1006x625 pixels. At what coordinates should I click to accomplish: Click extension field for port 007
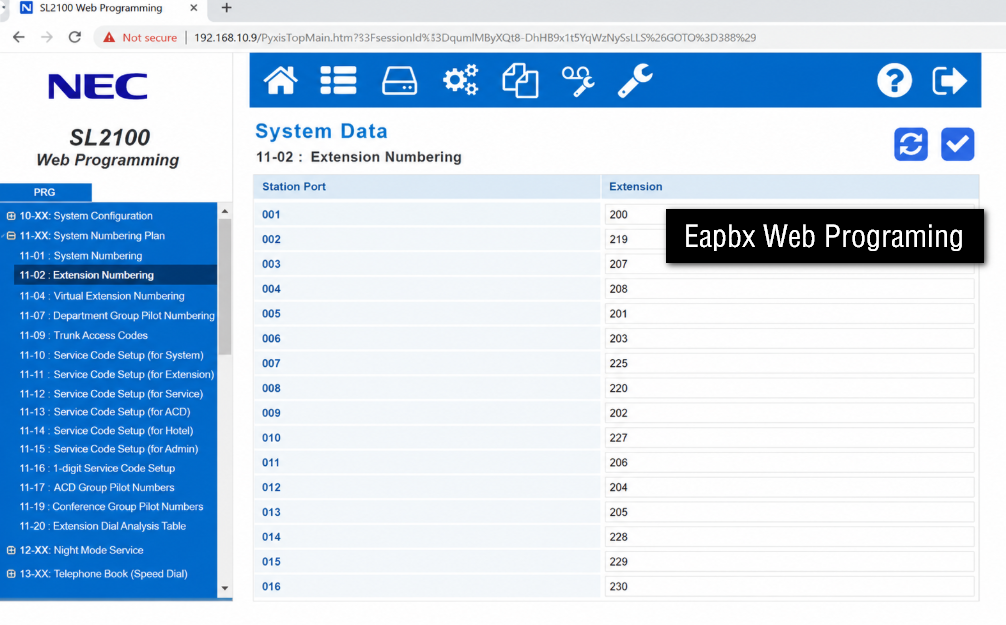pos(789,363)
